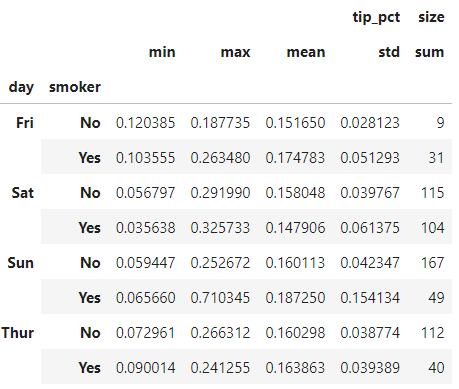Click the Thur row label

pos(17,333)
